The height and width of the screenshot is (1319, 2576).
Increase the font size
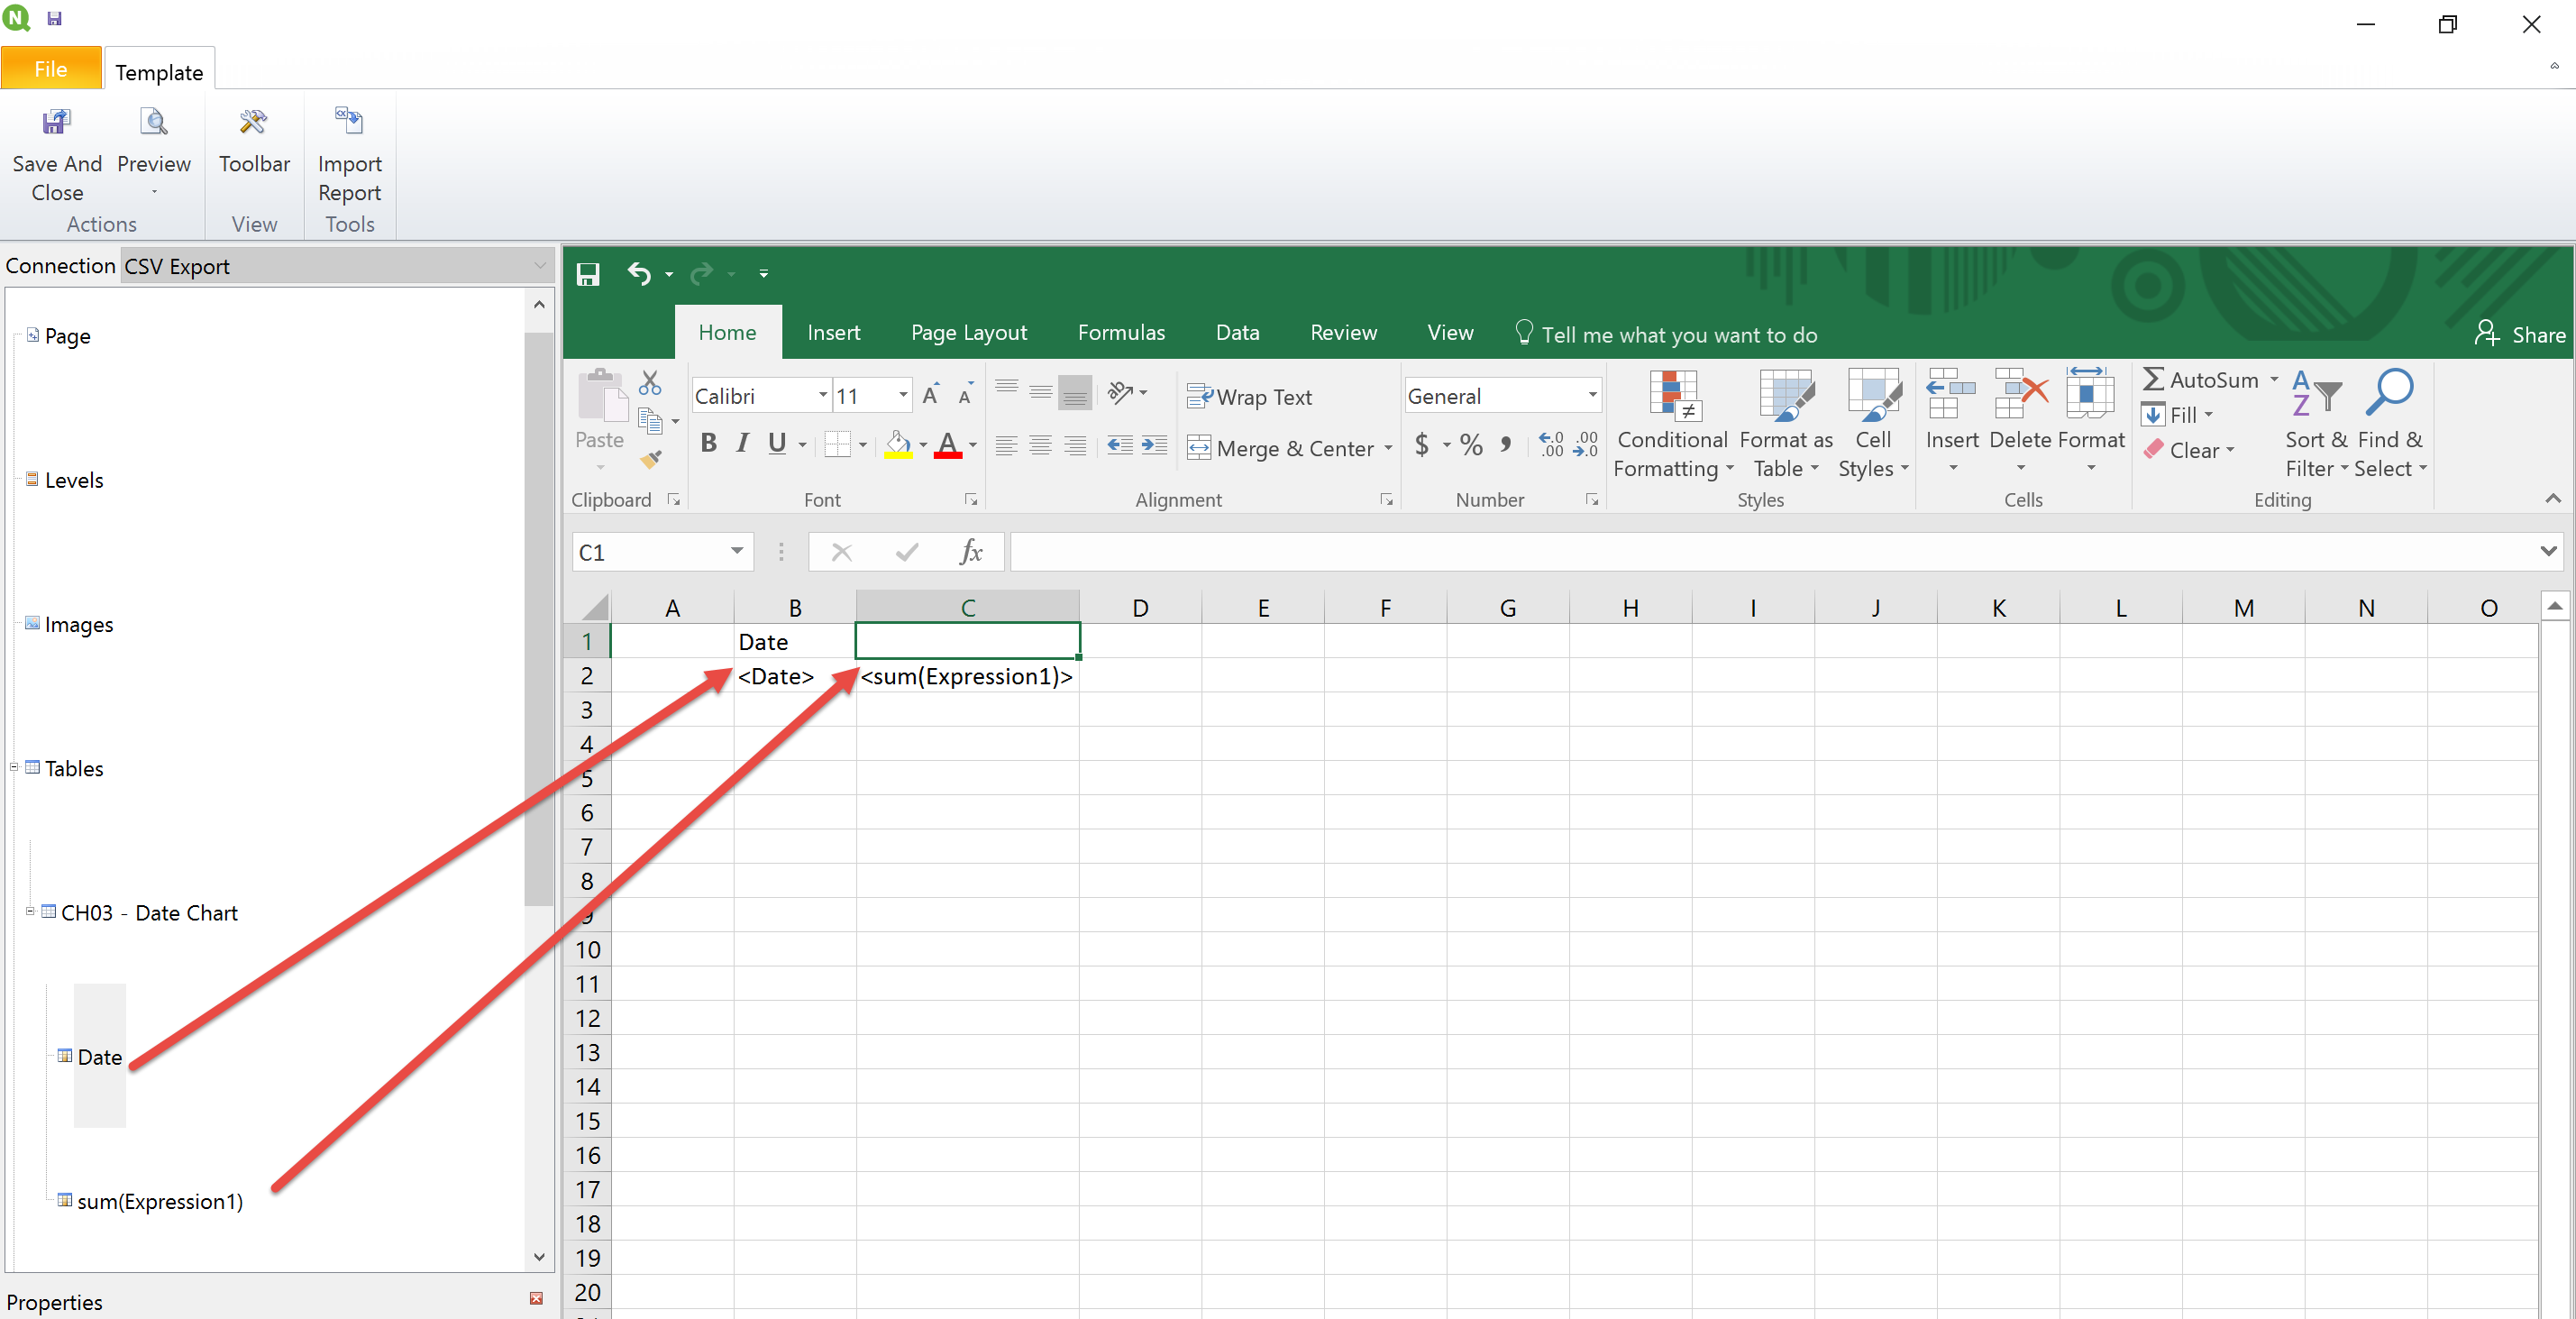(x=931, y=394)
